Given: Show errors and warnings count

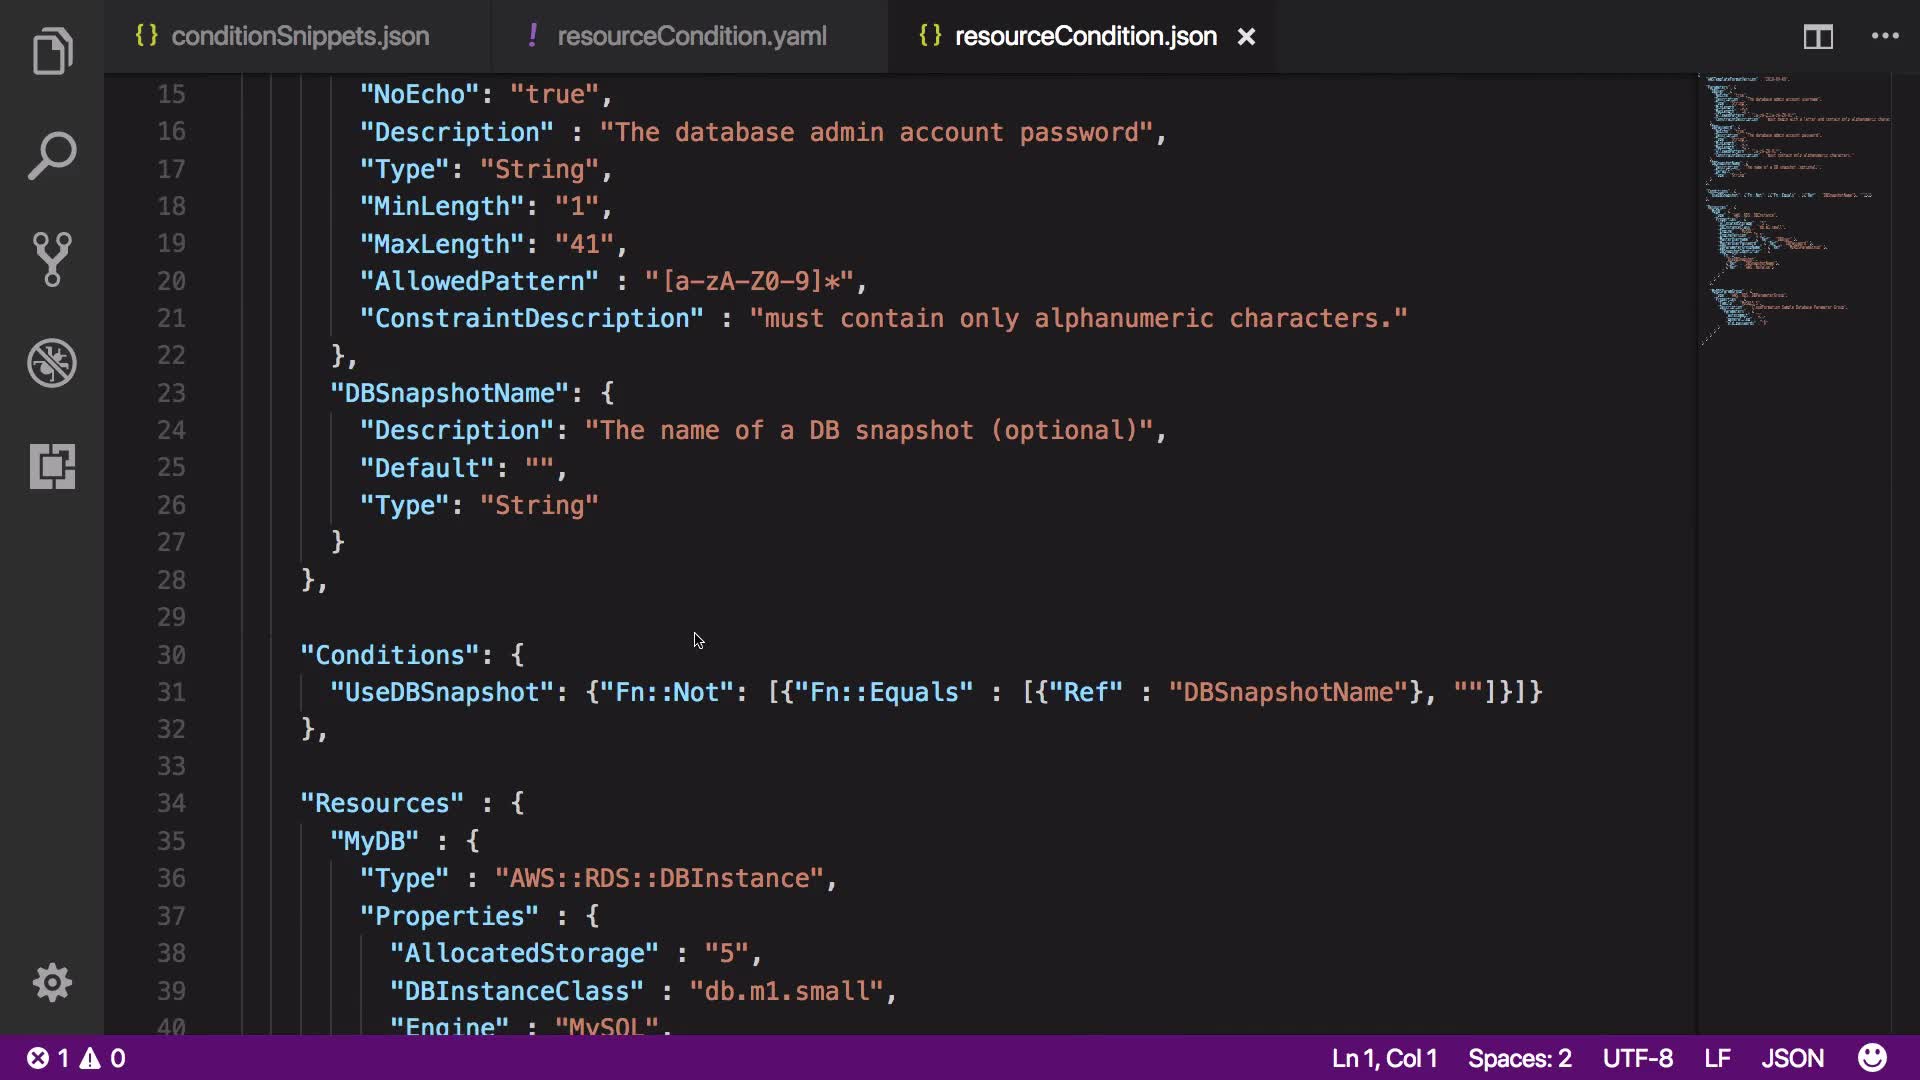Looking at the screenshot, I should (76, 1058).
